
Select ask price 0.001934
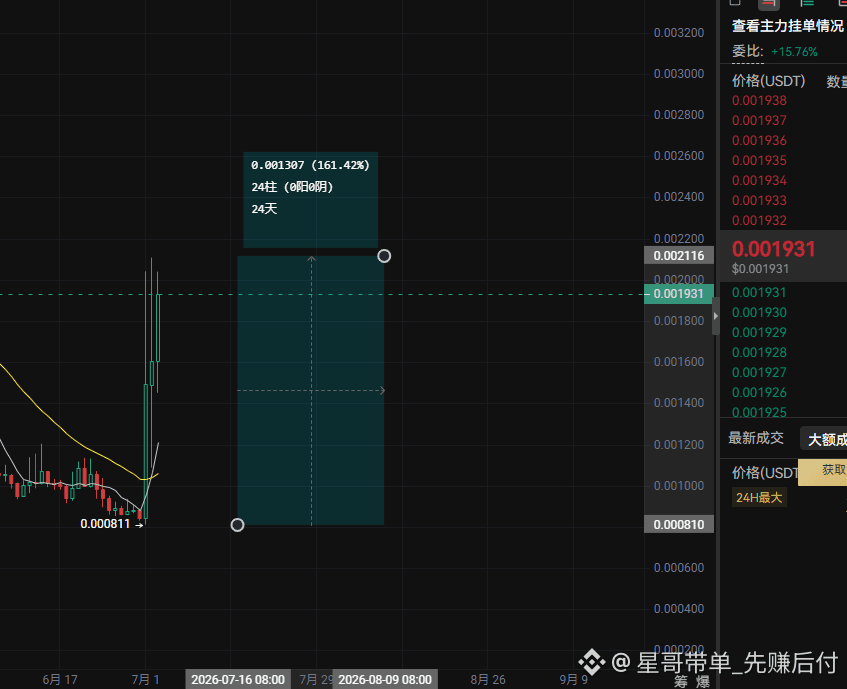coord(759,180)
